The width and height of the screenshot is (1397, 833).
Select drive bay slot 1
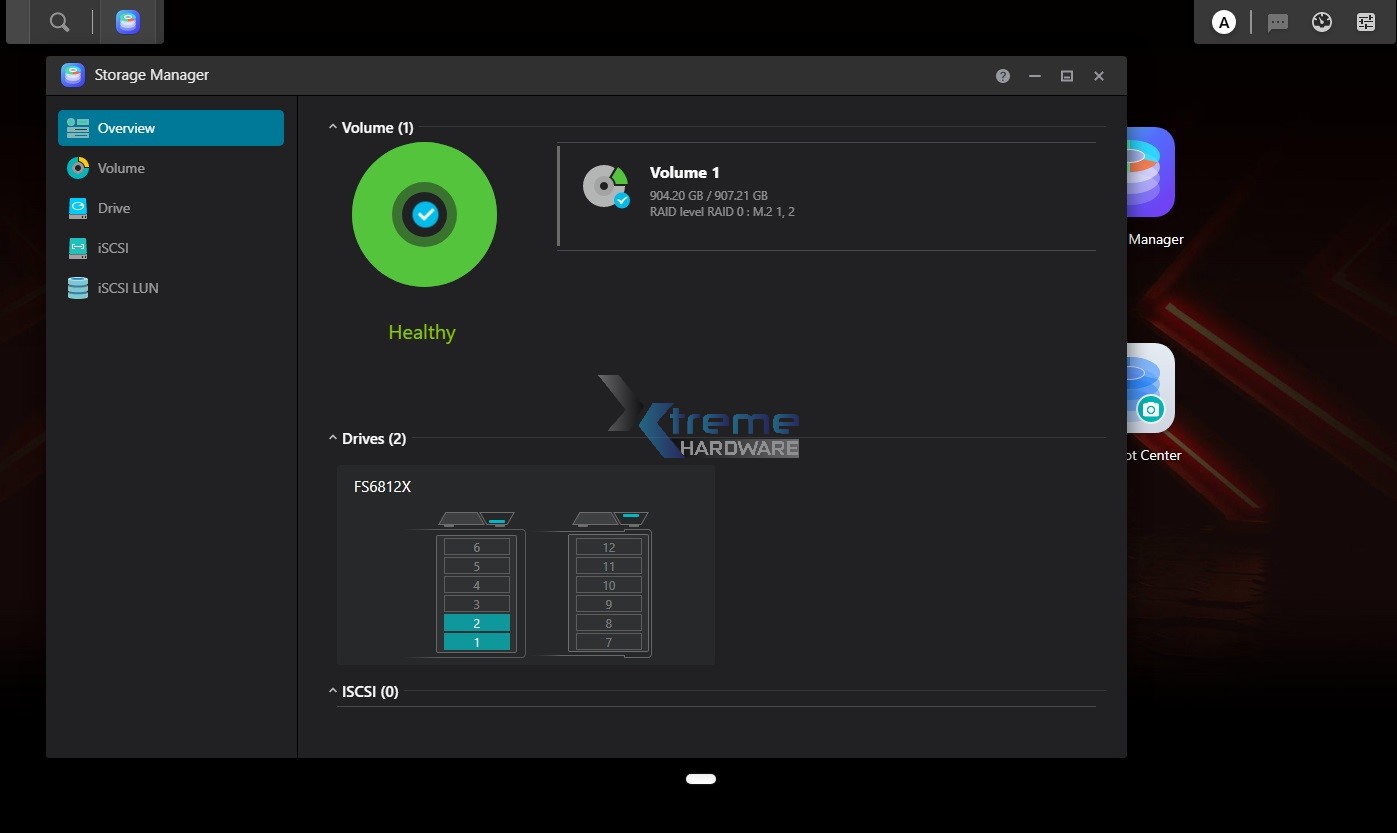pyautogui.click(x=477, y=642)
